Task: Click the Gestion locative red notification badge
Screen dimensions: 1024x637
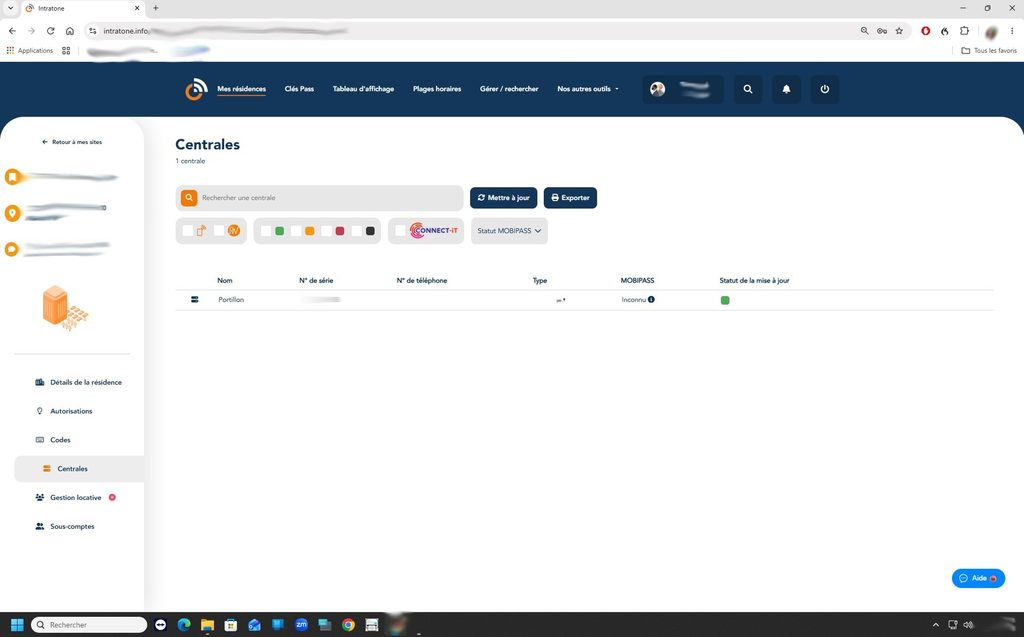Action: [112, 497]
